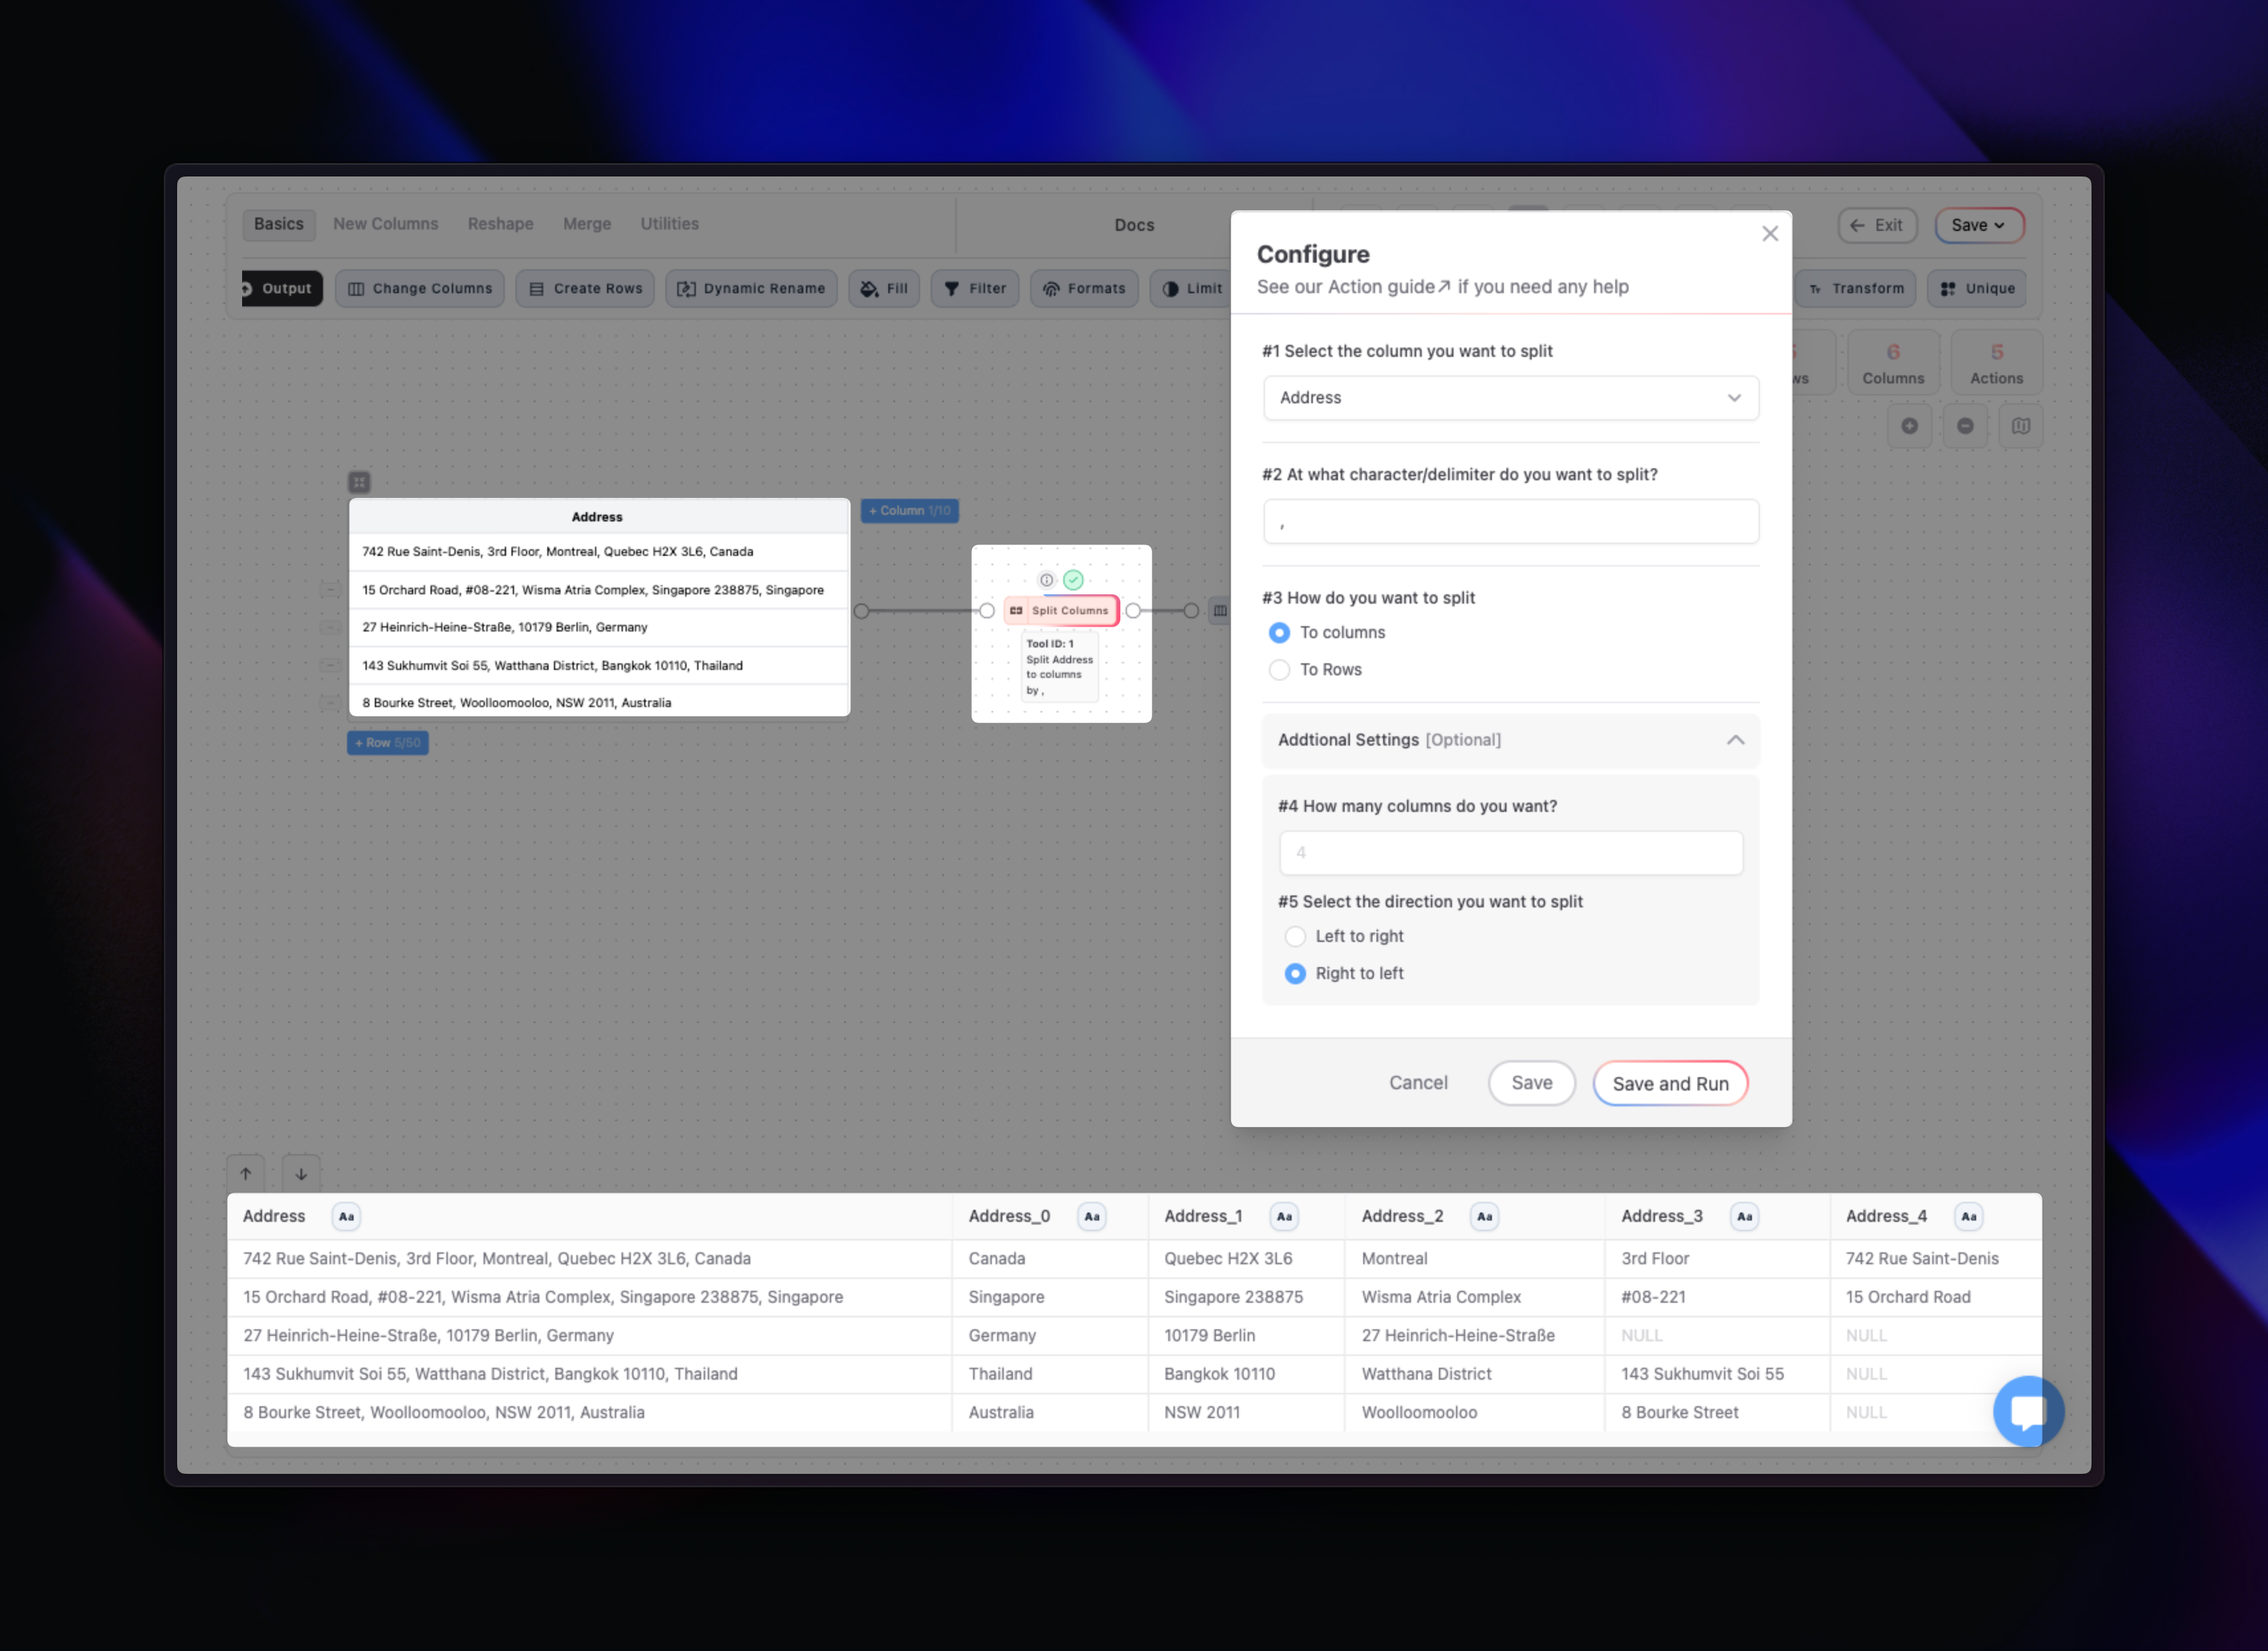Click the up arrow above results table
The height and width of the screenshot is (1651, 2268).
(x=246, y=1174)
